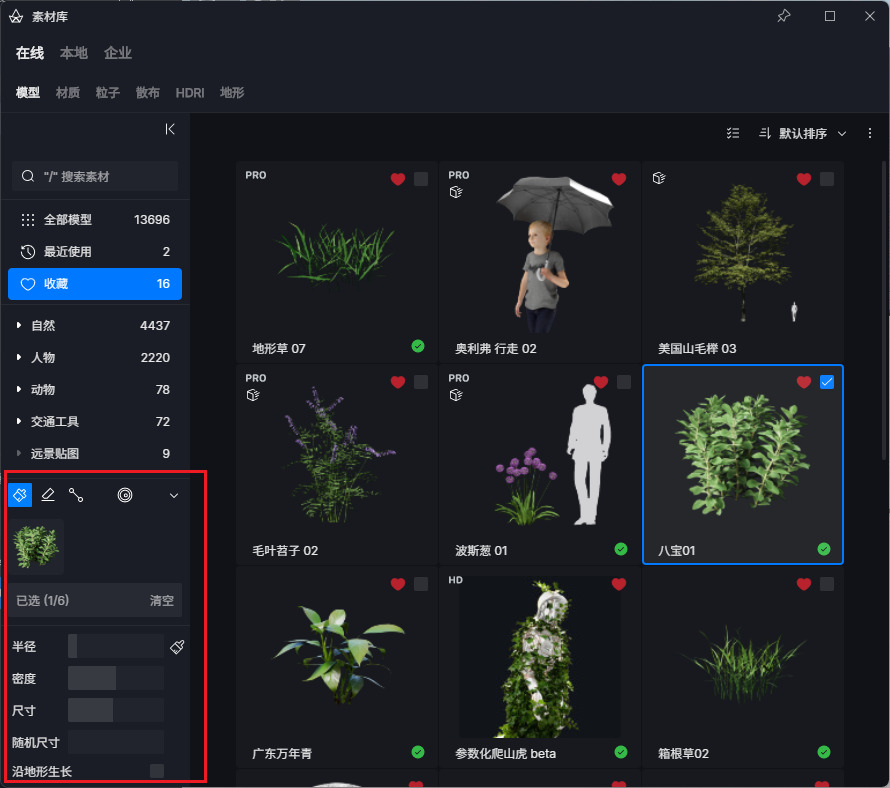The width and height of the screenshot is (890, 788).
Task: Adjust the 密度 density slider
Action: click(115, 679)
